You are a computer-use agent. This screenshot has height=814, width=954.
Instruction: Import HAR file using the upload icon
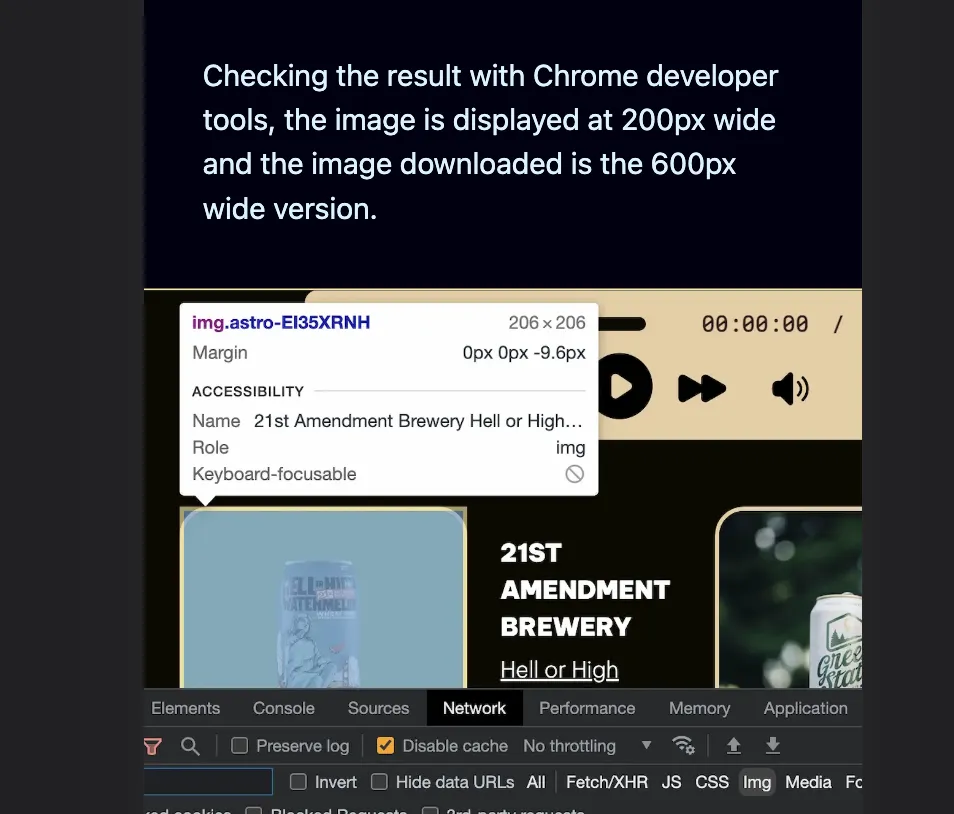pyautogui.click(x=733, y=745)
